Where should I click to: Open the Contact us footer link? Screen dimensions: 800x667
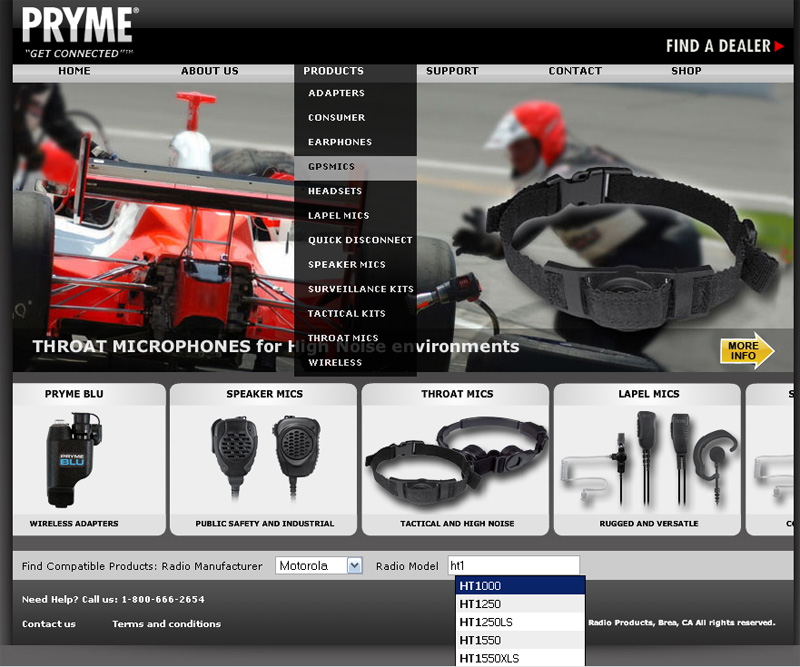point(48,624)
